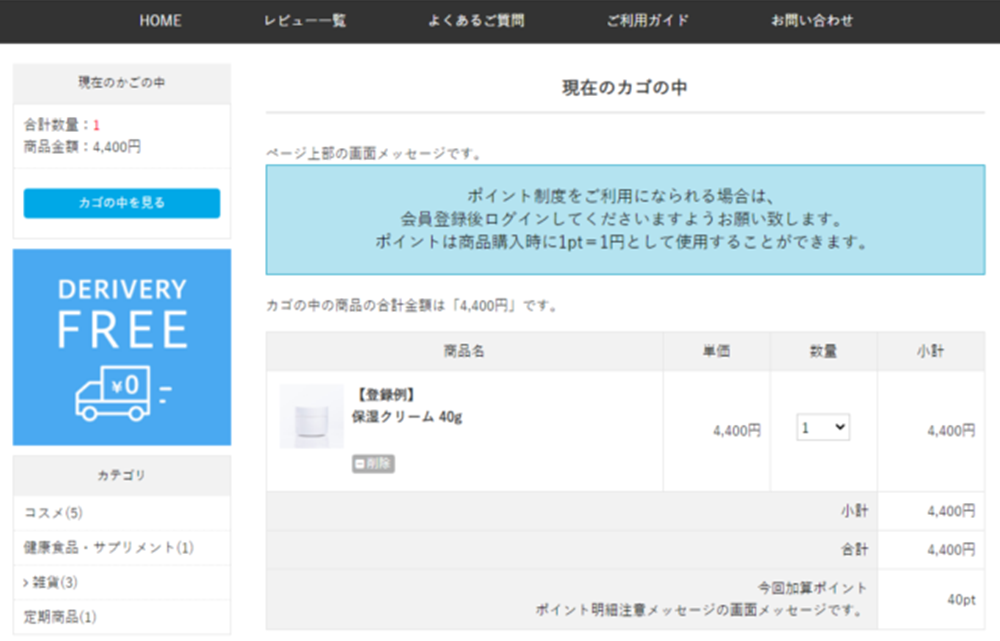Click the truck icon in the delivery banner
Screen dimensions: 1000x641
coord(116,392)
